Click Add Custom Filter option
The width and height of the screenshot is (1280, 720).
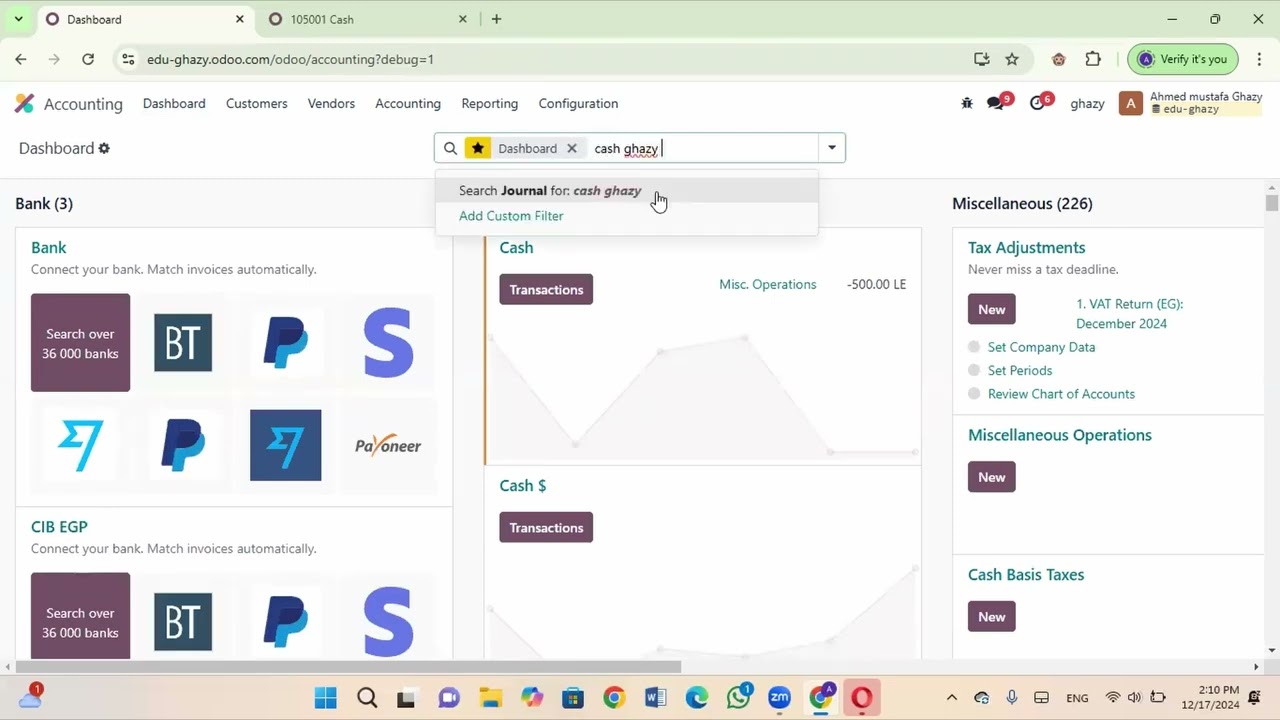(x=511, y=216)
